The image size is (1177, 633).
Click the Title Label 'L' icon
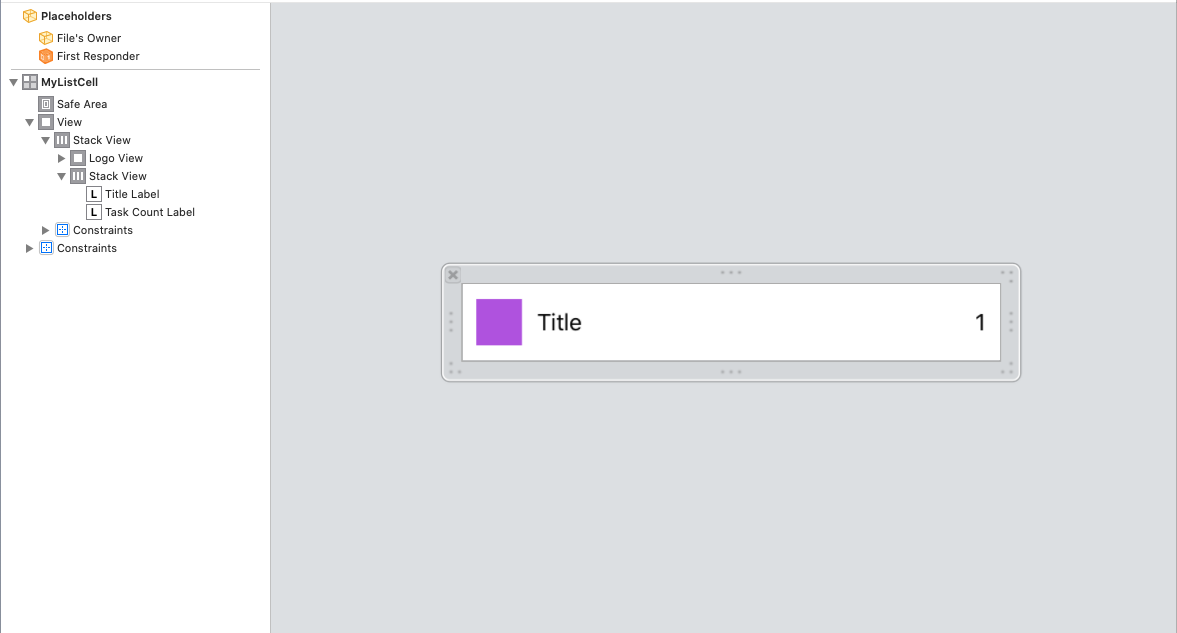(x=94, y=194)
